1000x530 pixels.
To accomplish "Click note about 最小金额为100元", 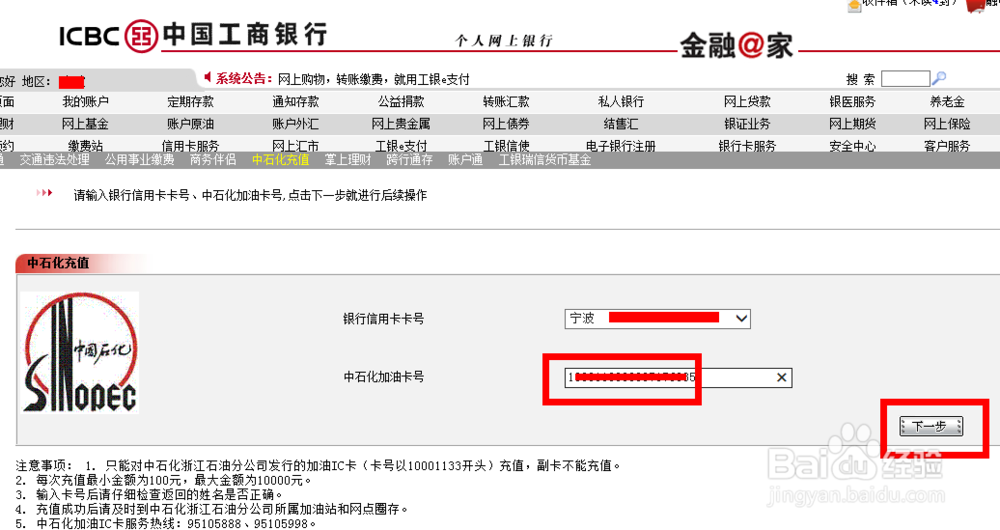I will pos(164,480).
